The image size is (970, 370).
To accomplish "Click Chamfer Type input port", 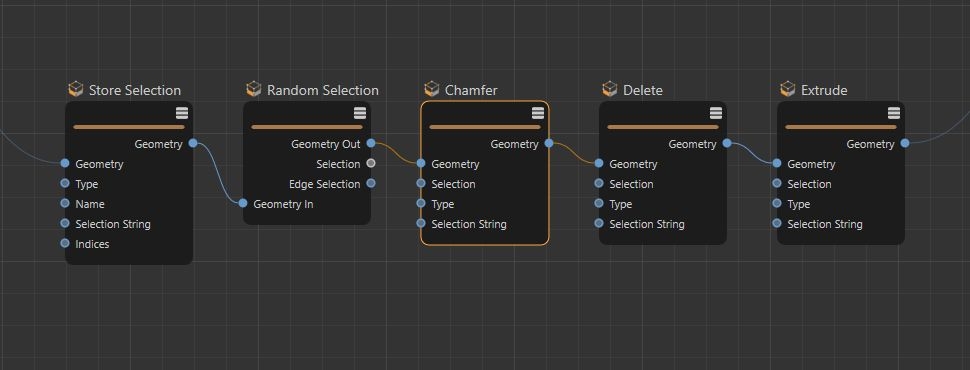I will (x=421, y=203).
